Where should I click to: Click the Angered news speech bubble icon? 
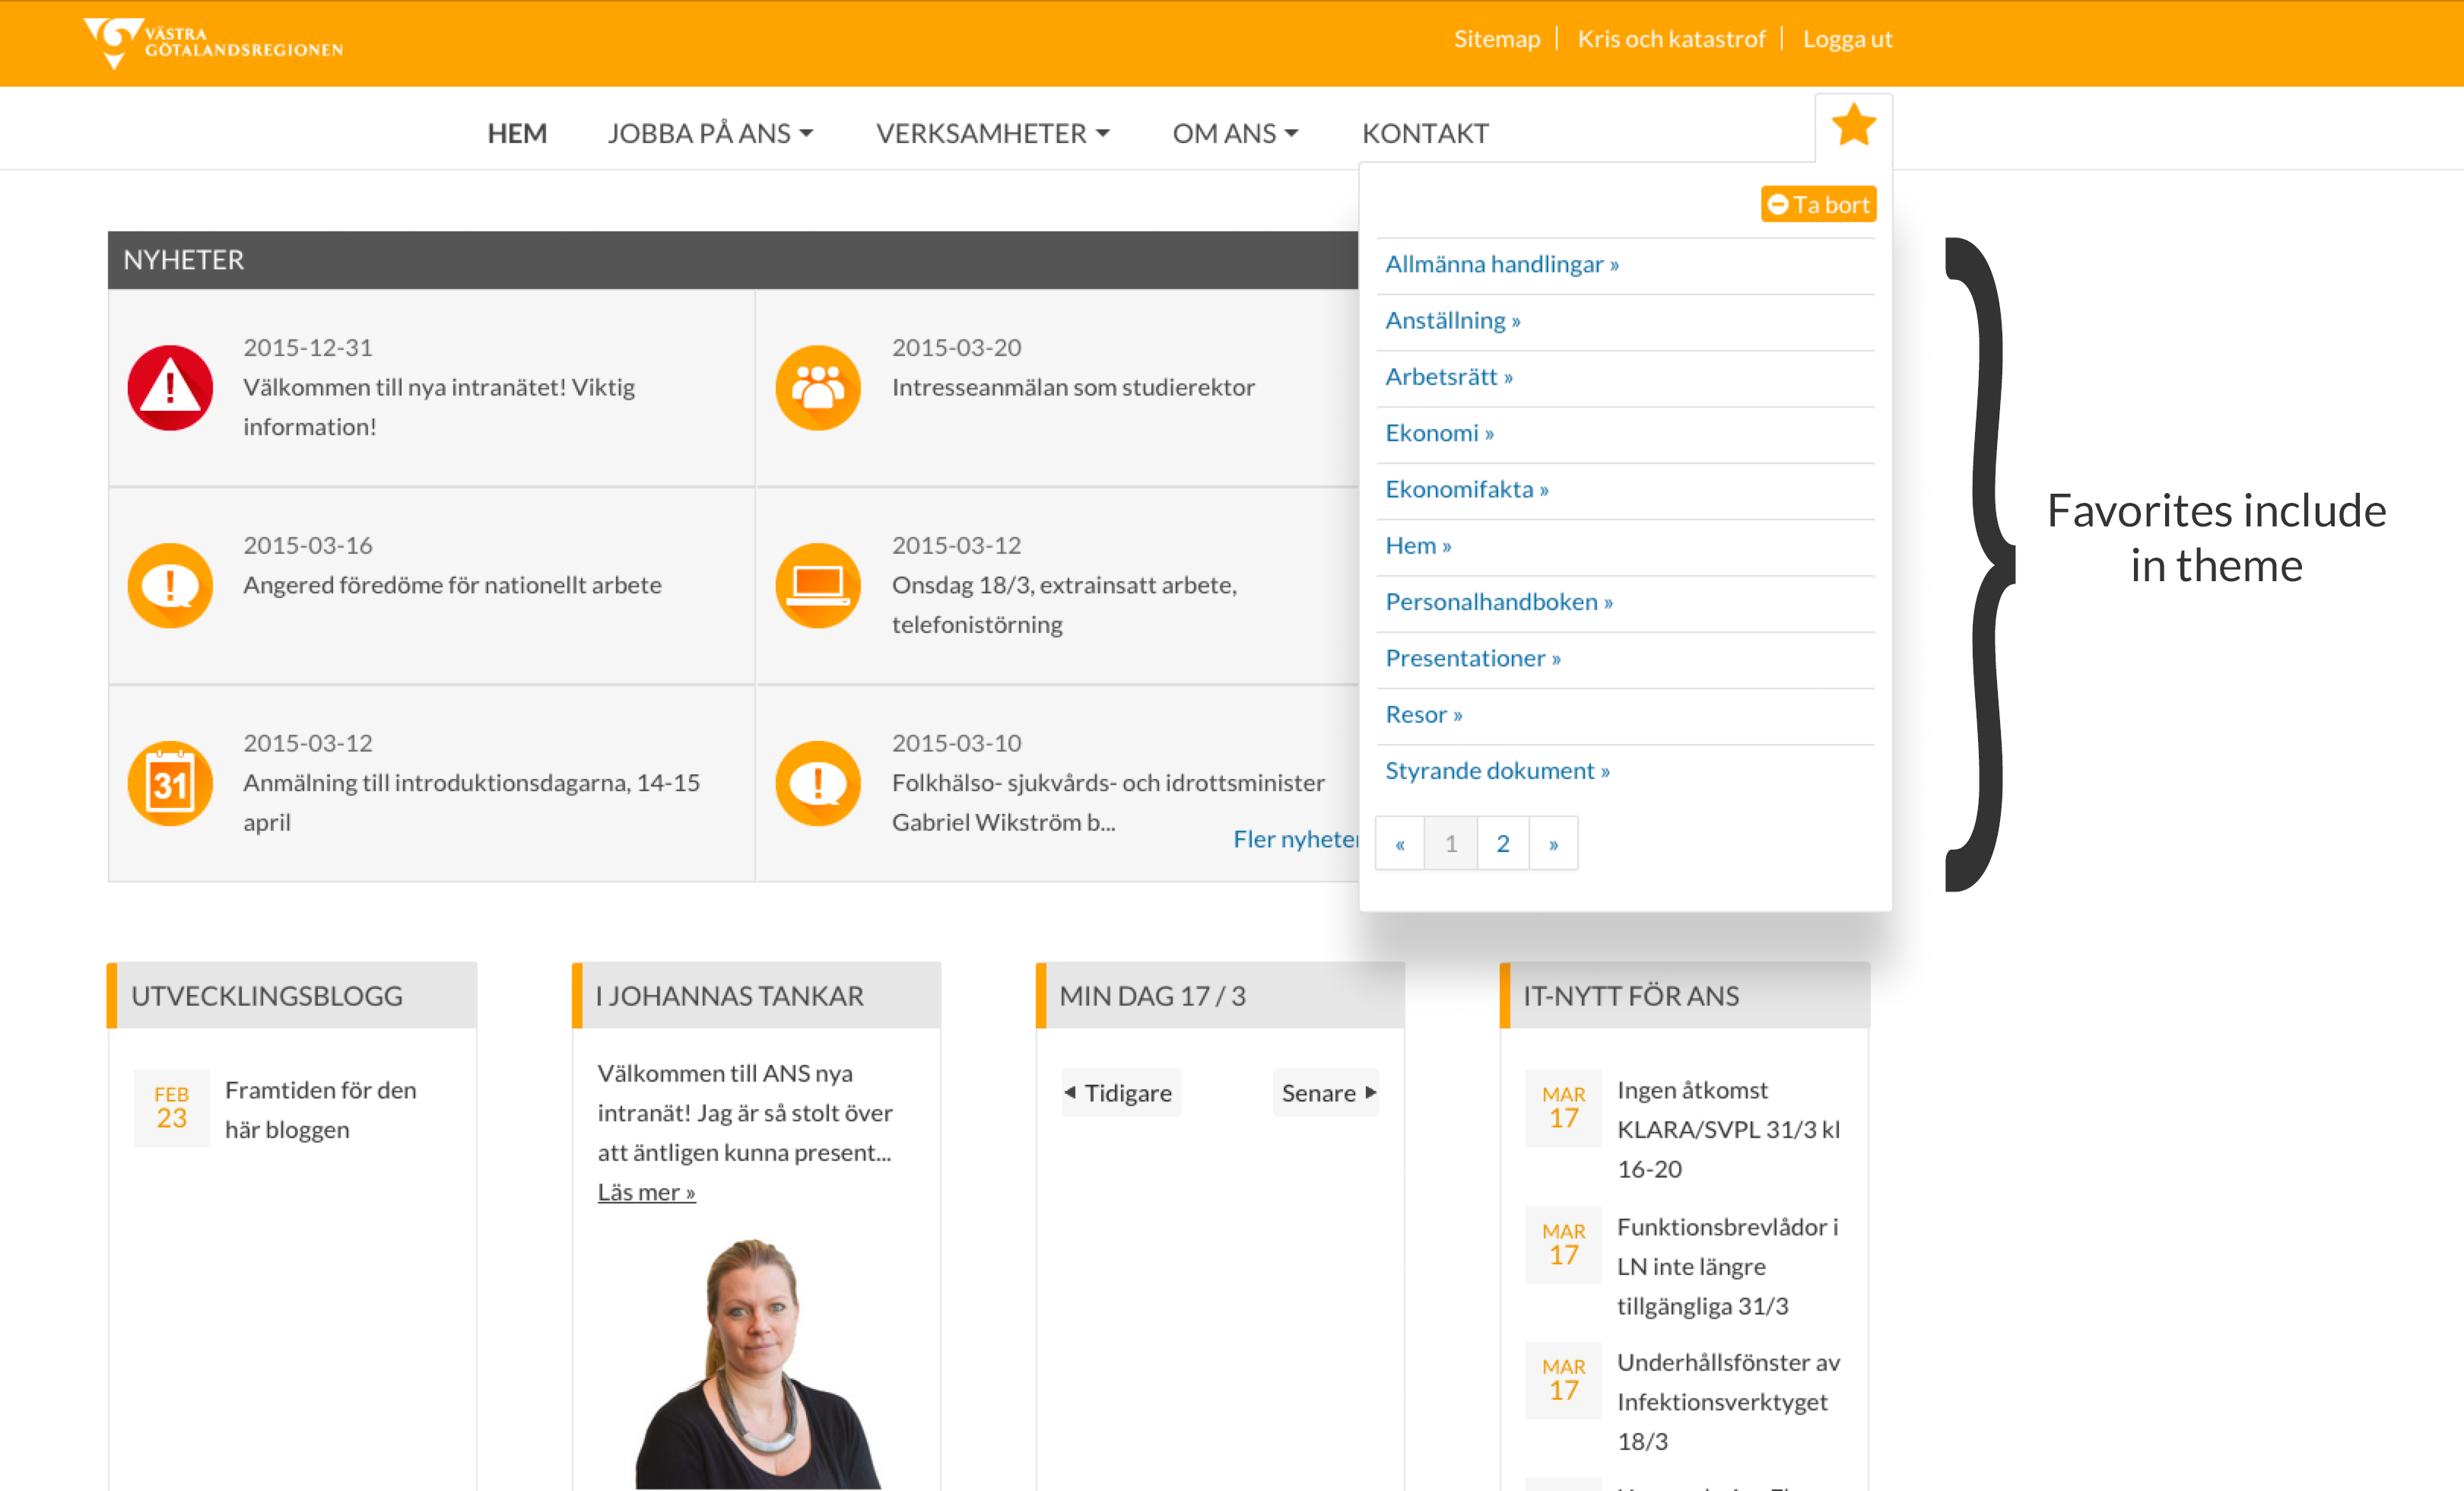point(170,585)
